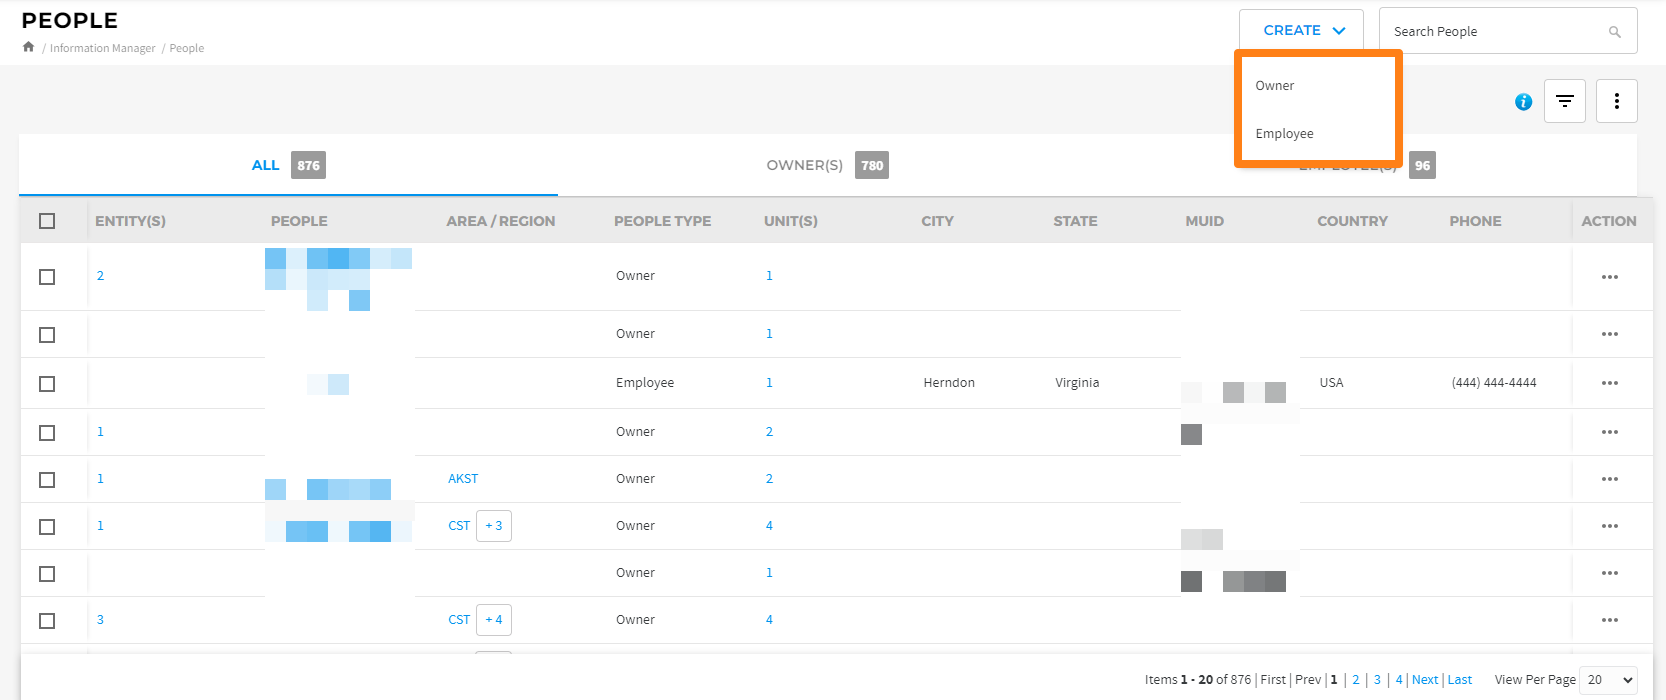Choose Owner from the Create menu
This screenshot has width=1666, height=700.
tap(1275, 86)
